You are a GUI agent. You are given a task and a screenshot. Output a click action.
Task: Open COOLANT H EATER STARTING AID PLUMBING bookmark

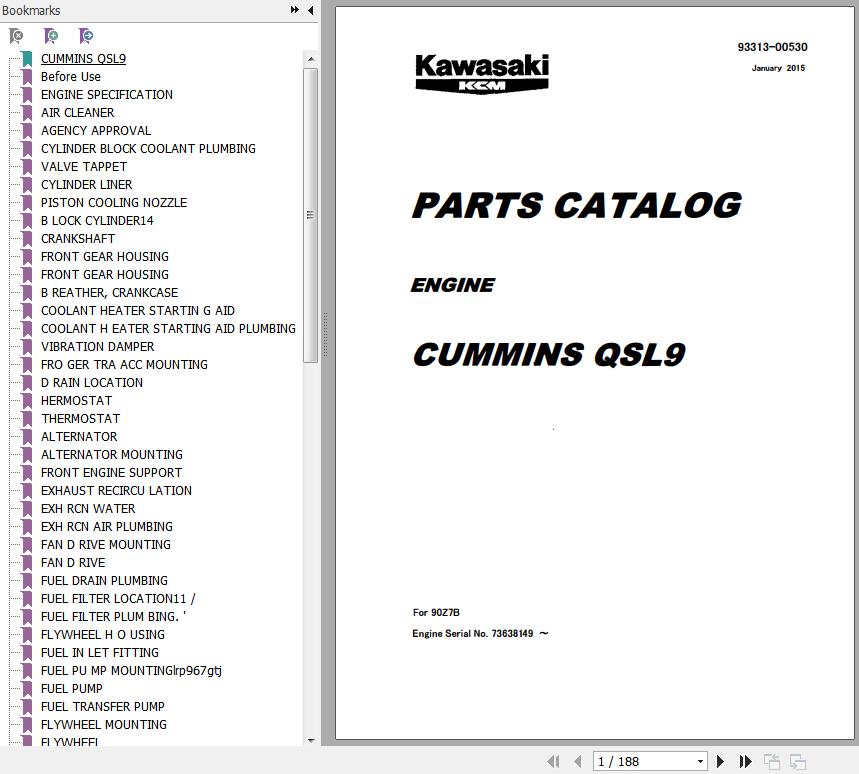point(168,329)
